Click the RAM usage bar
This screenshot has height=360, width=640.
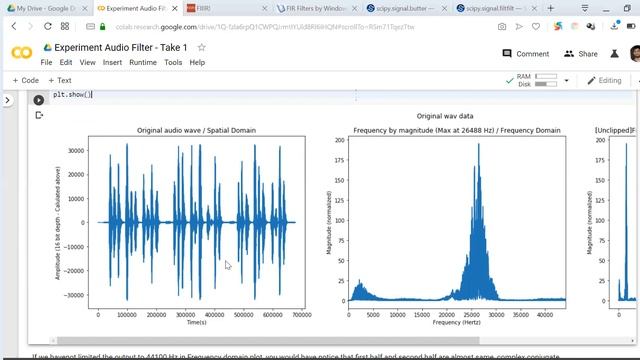click(x=546, y=76)
